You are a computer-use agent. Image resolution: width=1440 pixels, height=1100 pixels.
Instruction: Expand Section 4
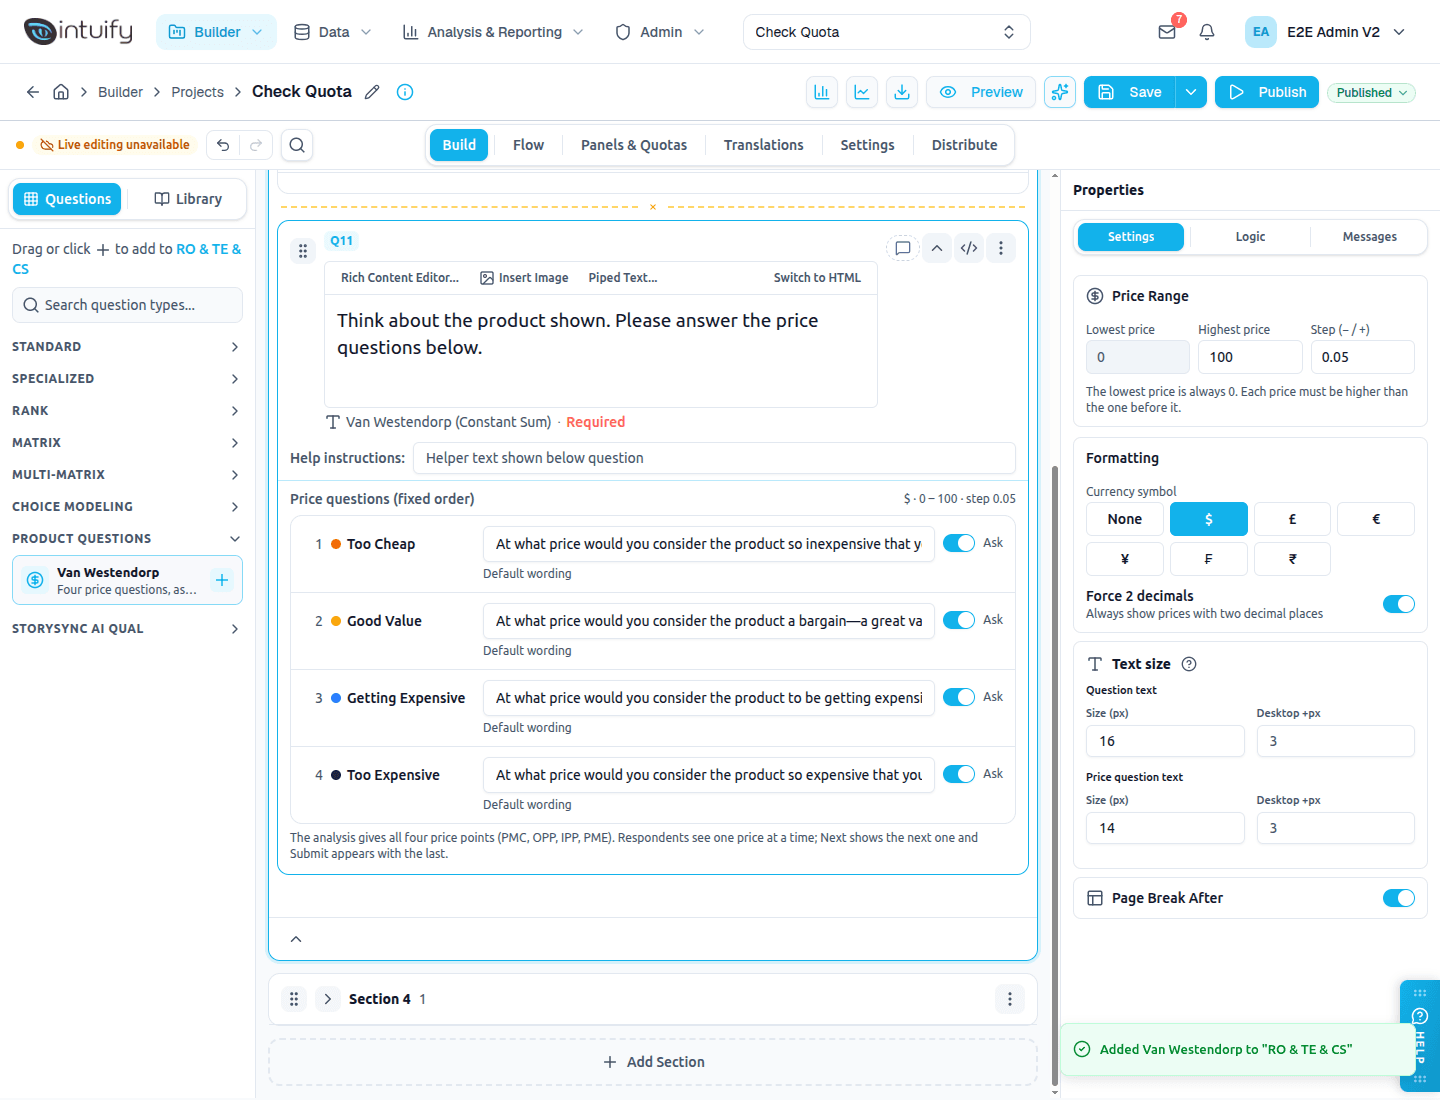click(327, 999)
